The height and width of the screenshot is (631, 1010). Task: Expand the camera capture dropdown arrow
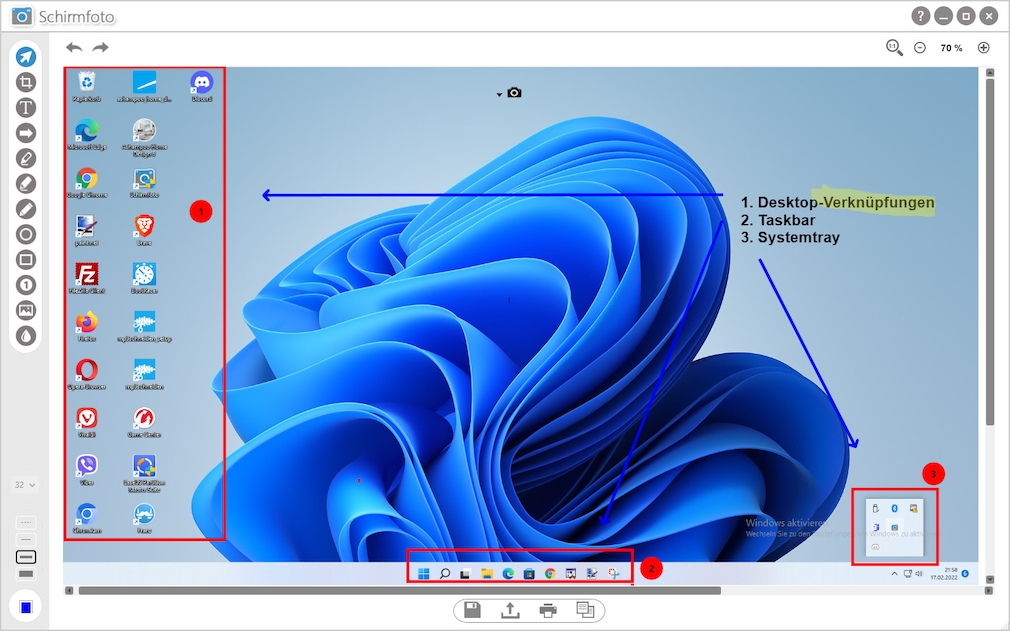click(499, 94)
